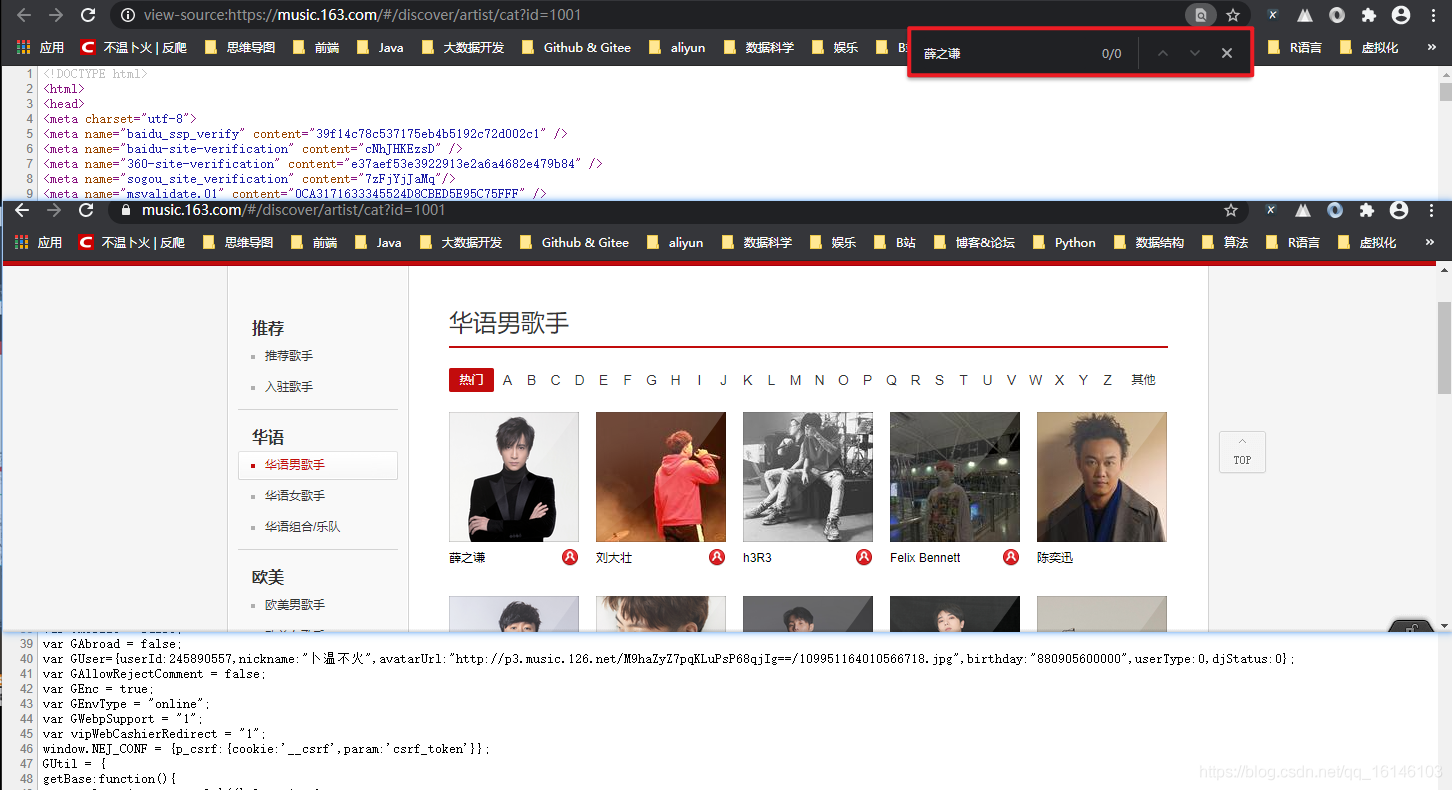The width and height of the screenshot is (1452, 790).
Task: Open 虚拟化 folder in the music.163.com window
Action: click(1368, 242)
